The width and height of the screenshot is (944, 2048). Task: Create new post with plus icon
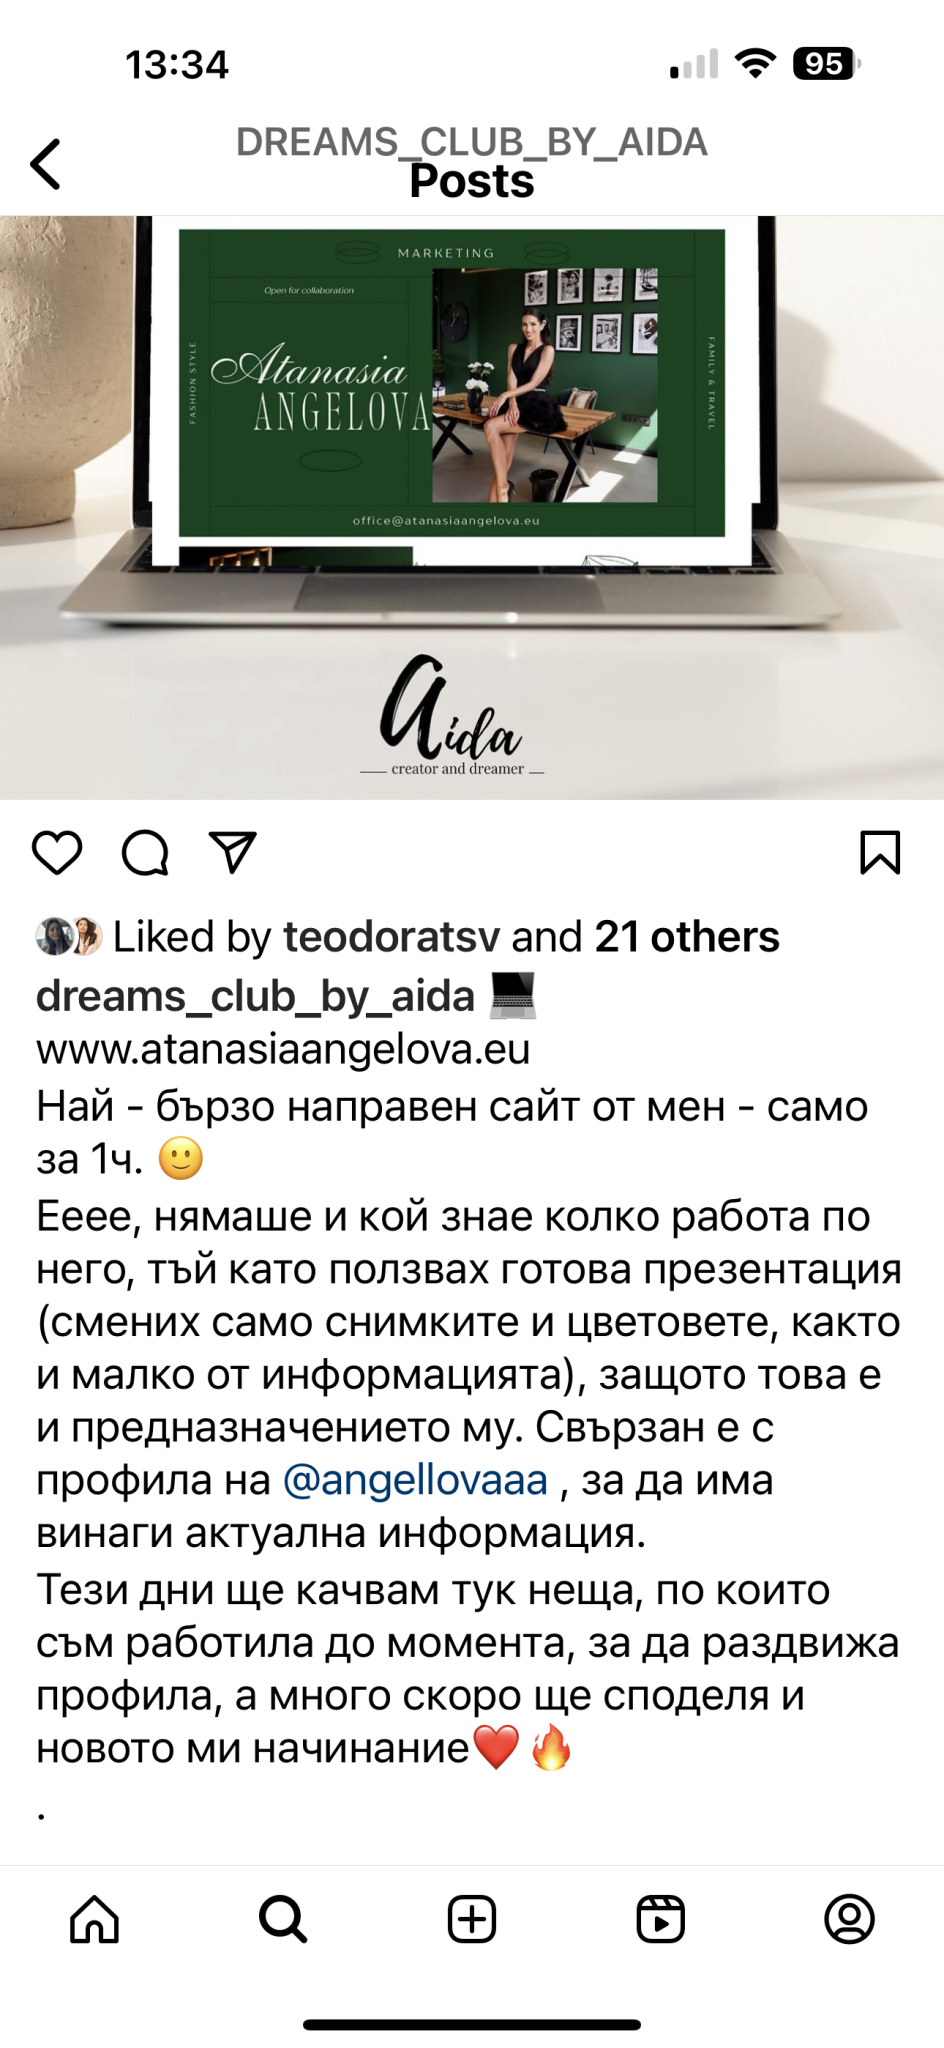click(x=472, y=1919)
